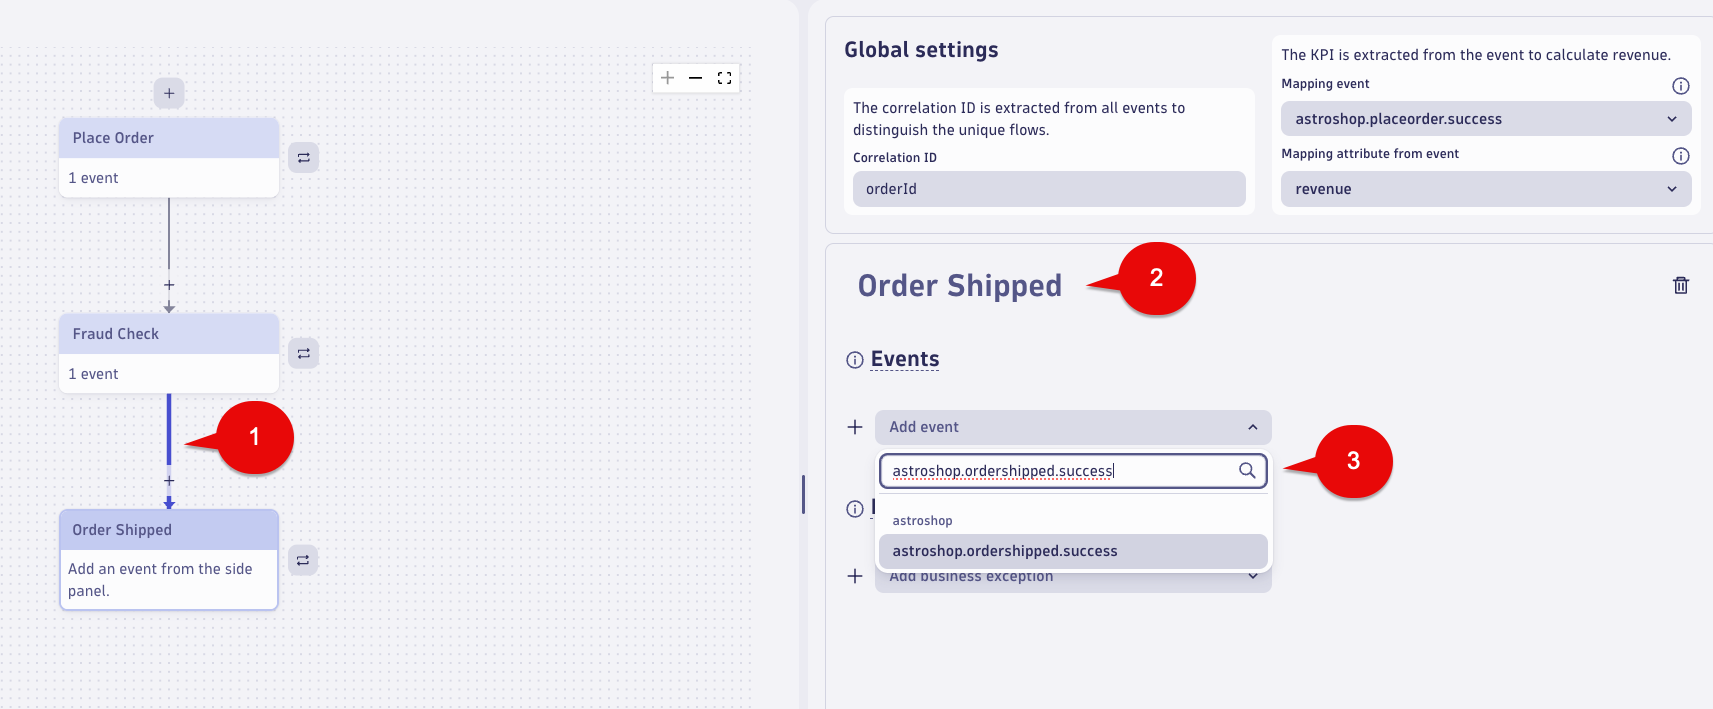
Task: Click the event search input box
Action: pos(1060,471)
